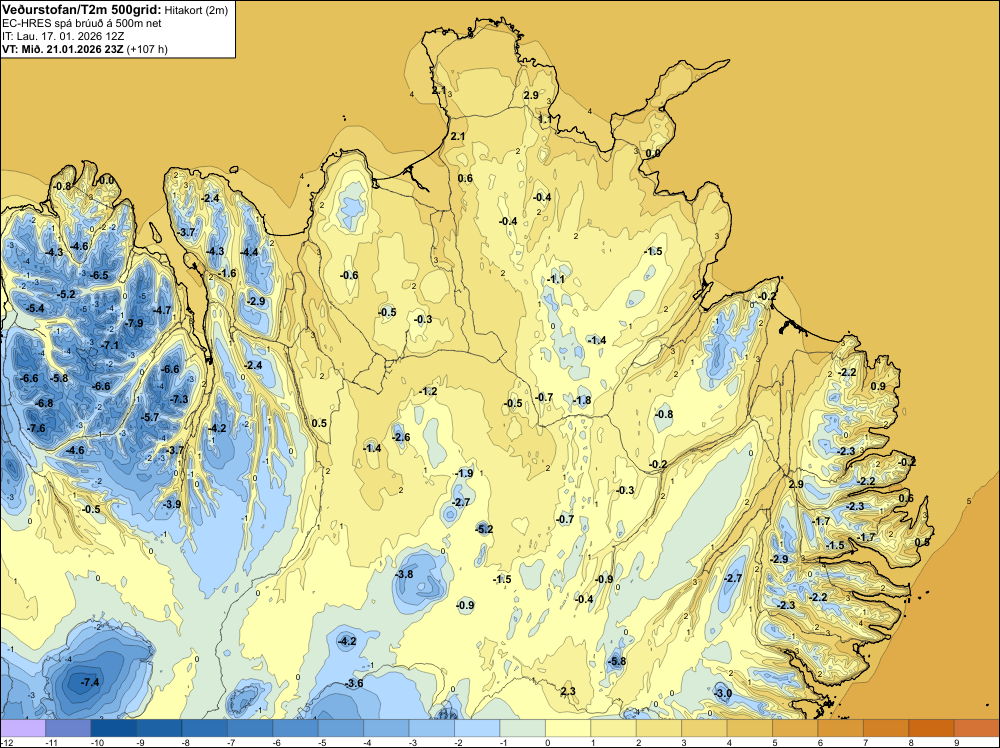Click the pale yellow legend swatch between 0 and 1
Viewport: 1000px width, 748px height.
tap(568, 728)
